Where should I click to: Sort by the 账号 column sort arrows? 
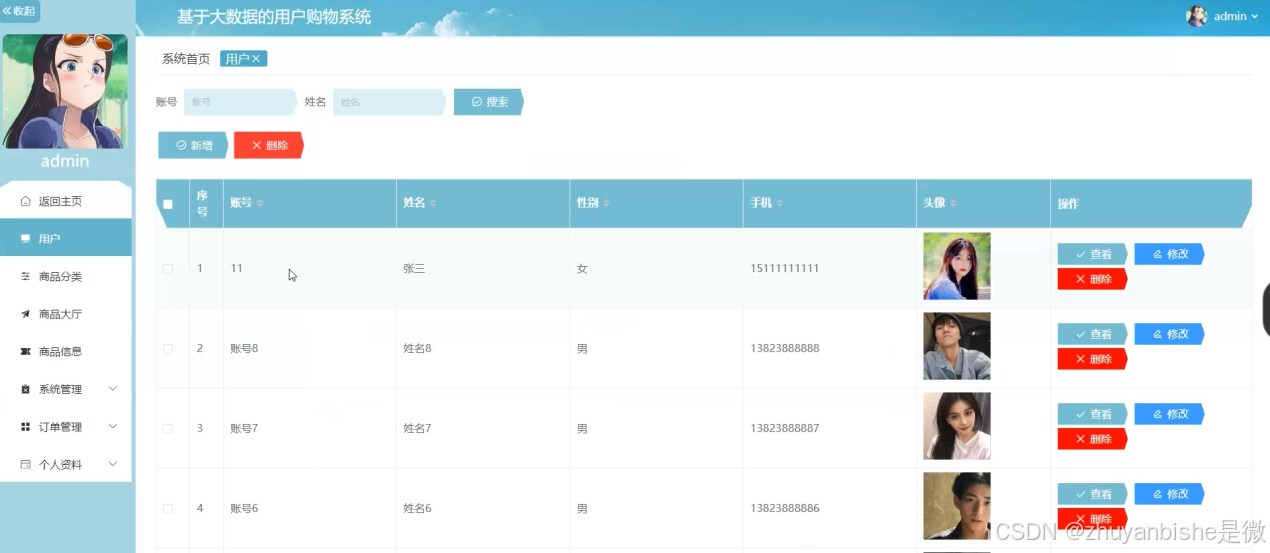(260, 203)
